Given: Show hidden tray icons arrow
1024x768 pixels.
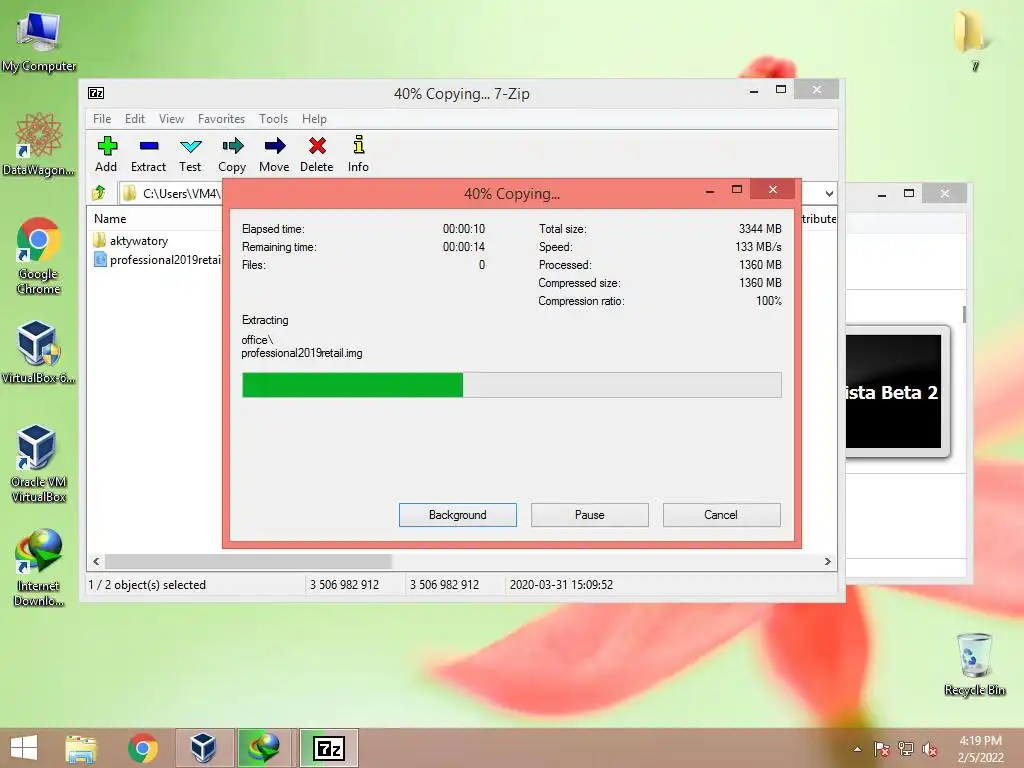Looking at the screenshot, I should tap(857, 749).
